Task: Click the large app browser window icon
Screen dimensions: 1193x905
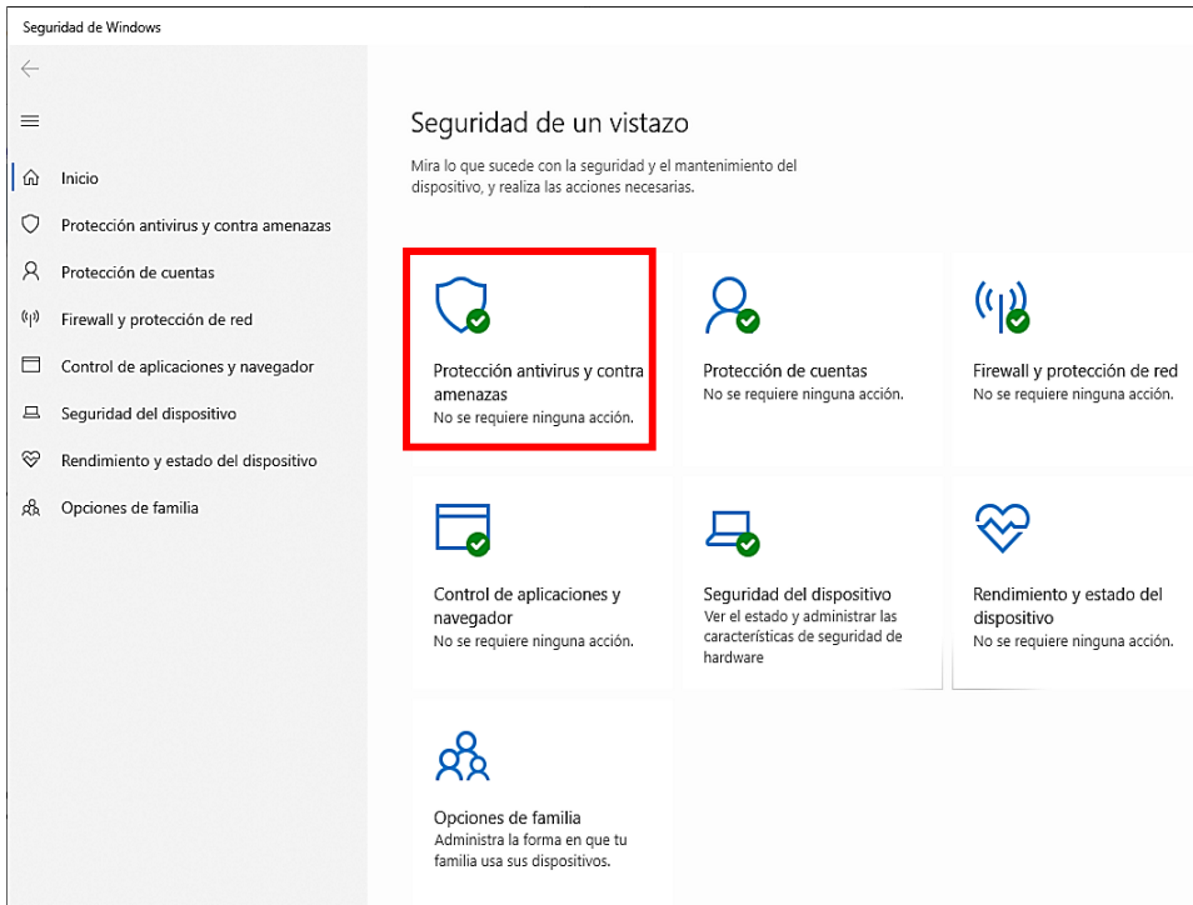Action: (463, 530)
